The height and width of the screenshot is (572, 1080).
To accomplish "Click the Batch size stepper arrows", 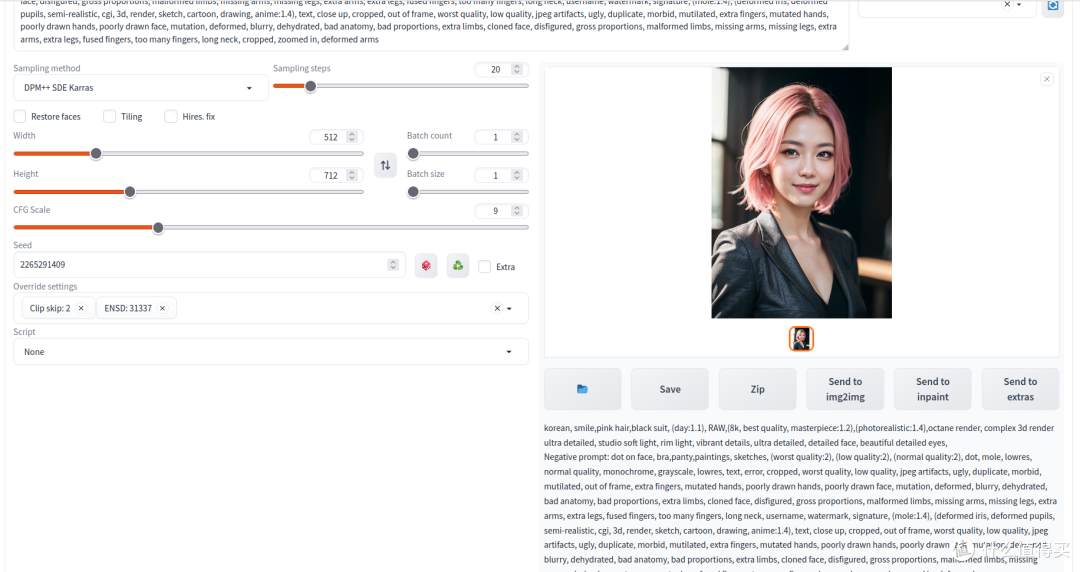I will coord(517,176).
